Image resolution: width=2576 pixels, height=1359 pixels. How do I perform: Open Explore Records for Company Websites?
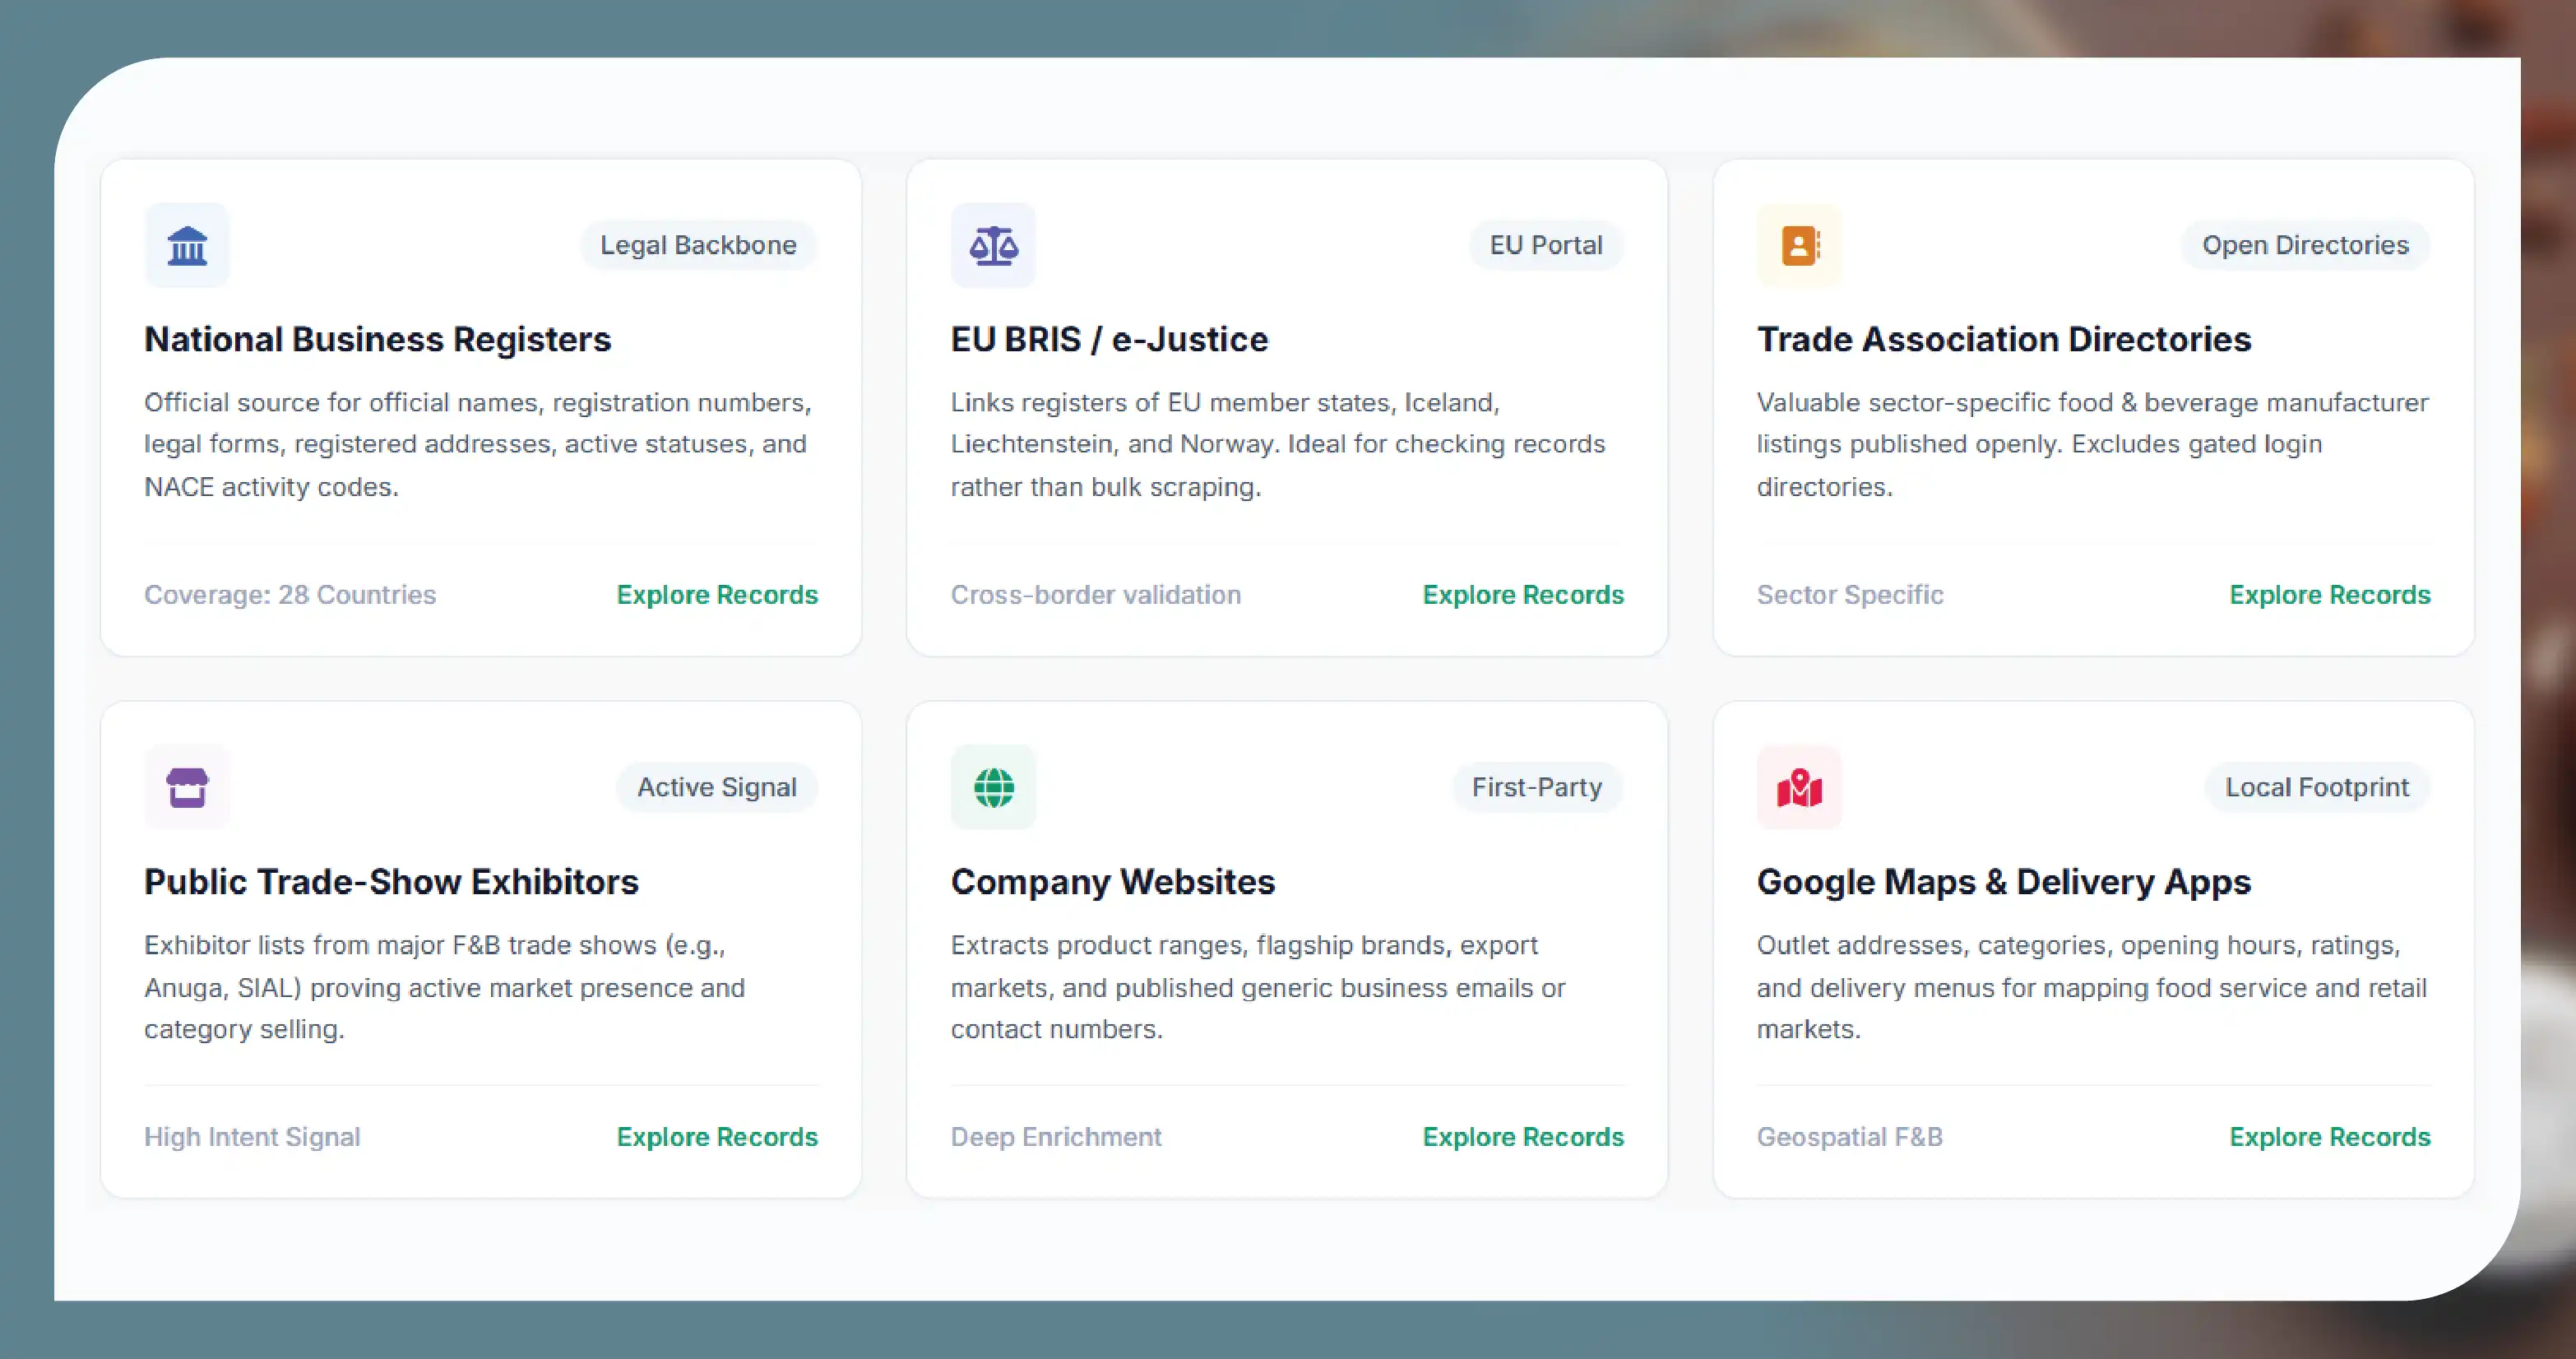click(1523, 1137)
